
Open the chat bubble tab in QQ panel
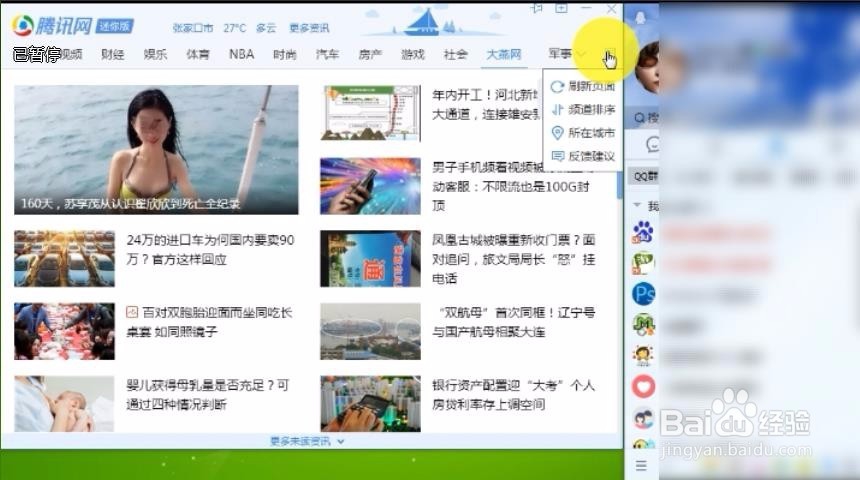coord(652,145)
